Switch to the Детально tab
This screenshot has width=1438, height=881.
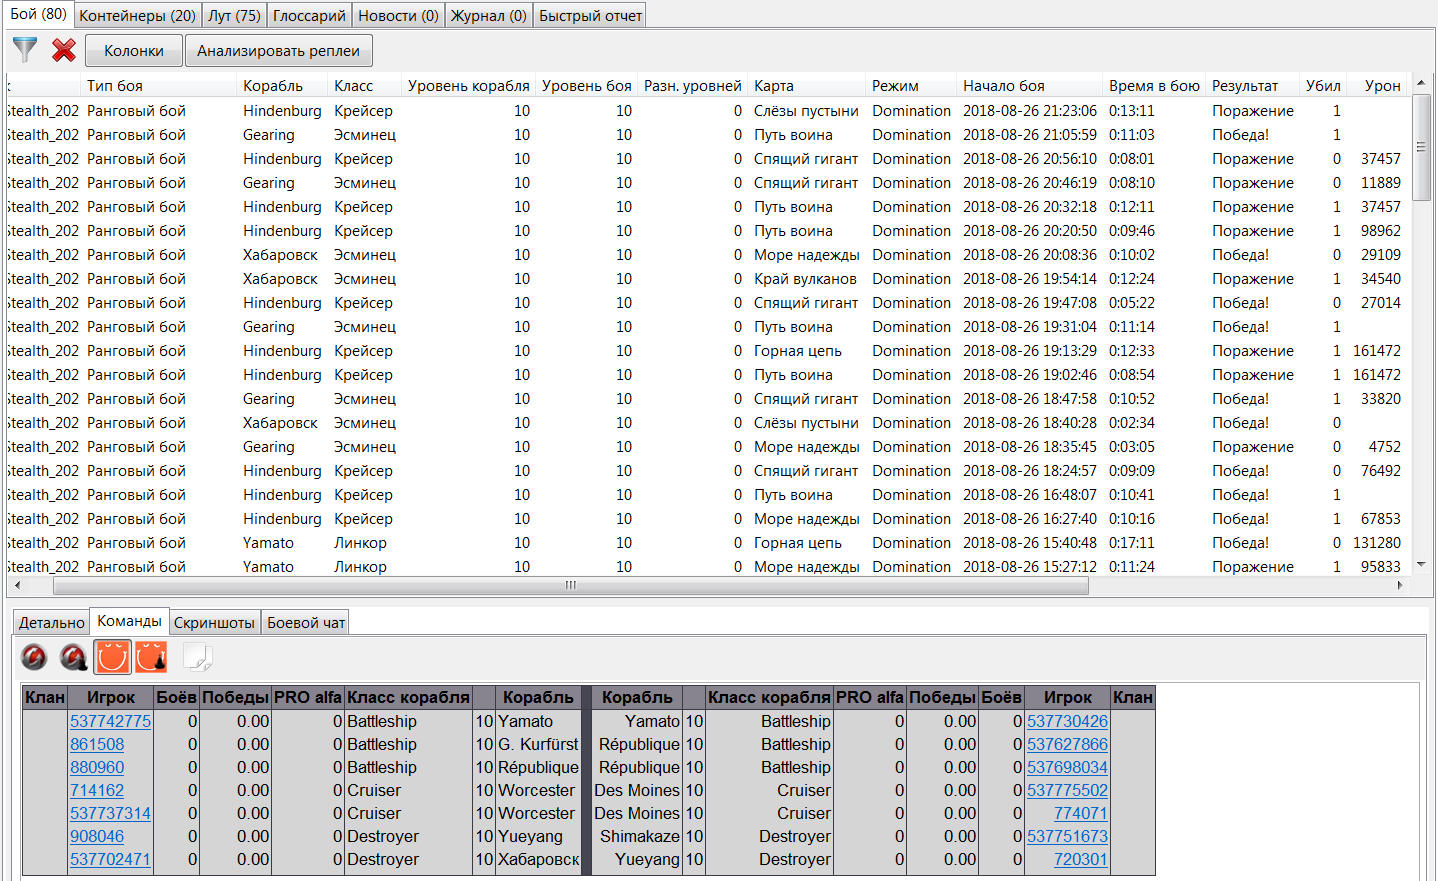tap(52, 623)
